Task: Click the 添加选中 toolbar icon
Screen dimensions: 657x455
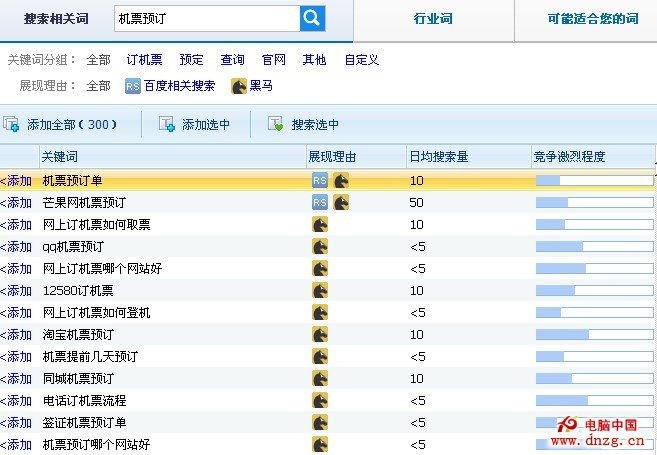Action: (167, 125)
